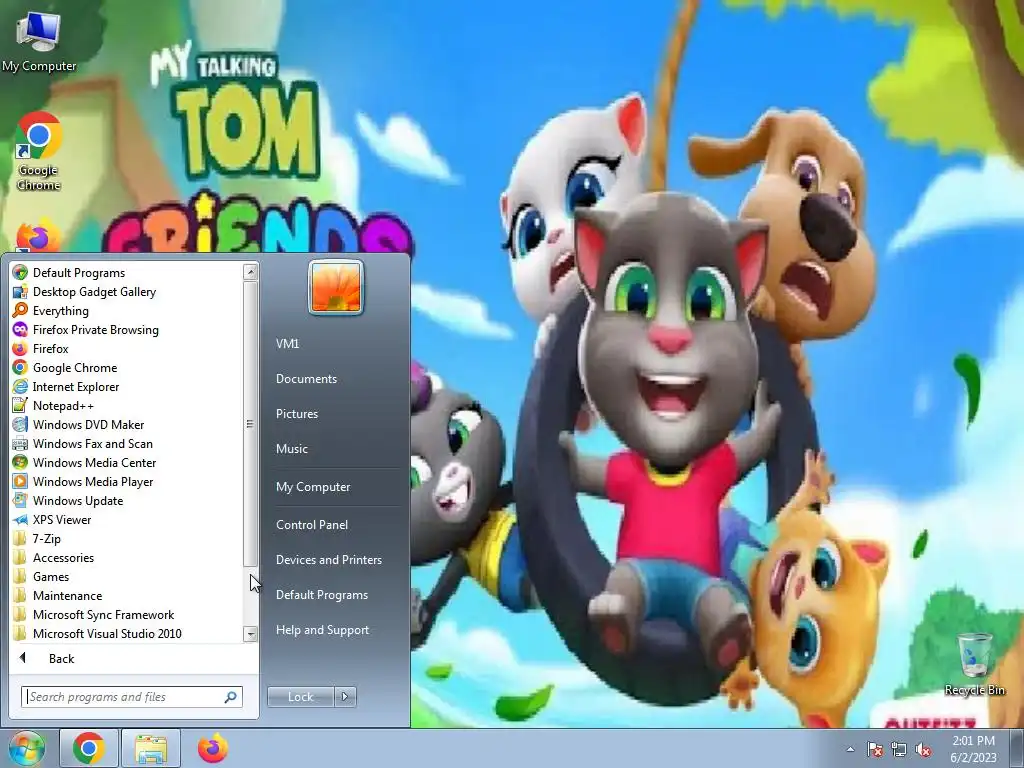Viewport: 1024px width, 768px height.
Task: Open shutdown options arrow next to Lock
Action: click(345, 697)
